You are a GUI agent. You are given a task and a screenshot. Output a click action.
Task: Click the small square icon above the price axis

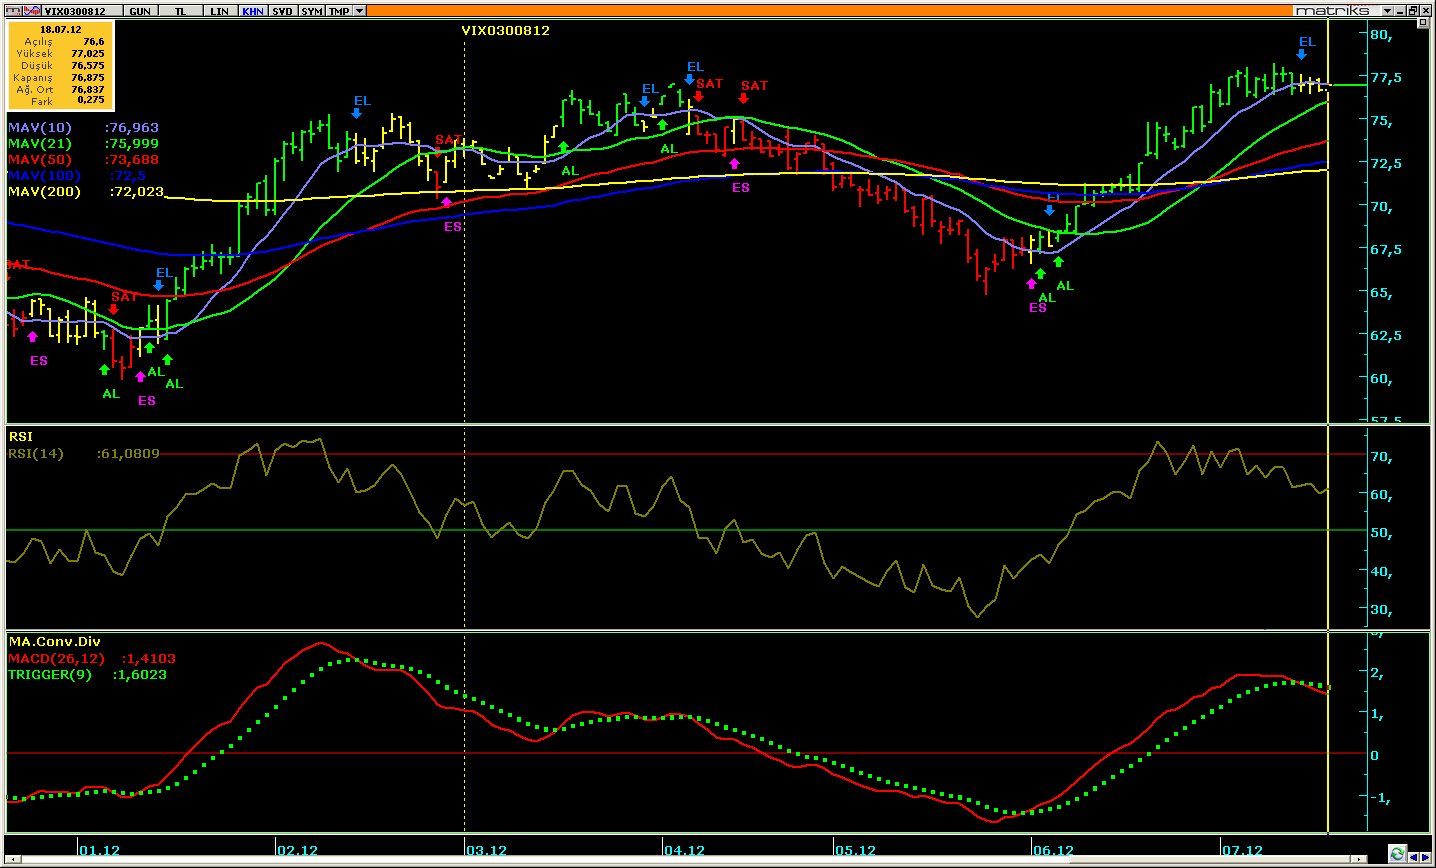tap(1423, 22)
